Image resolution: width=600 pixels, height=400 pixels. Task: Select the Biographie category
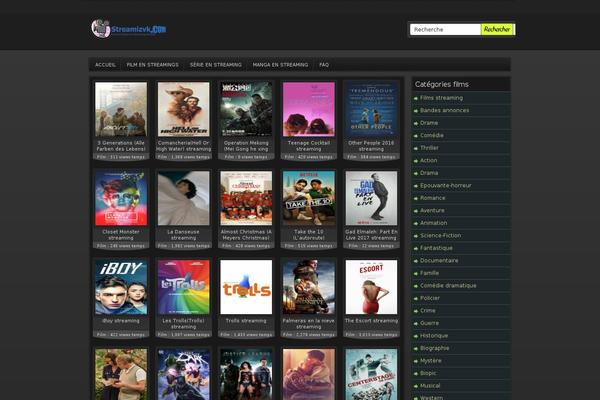[x=434, y=348]
